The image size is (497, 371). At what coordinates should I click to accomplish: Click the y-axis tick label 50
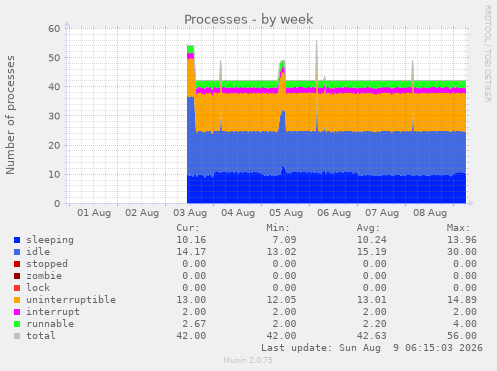[54, 58]
